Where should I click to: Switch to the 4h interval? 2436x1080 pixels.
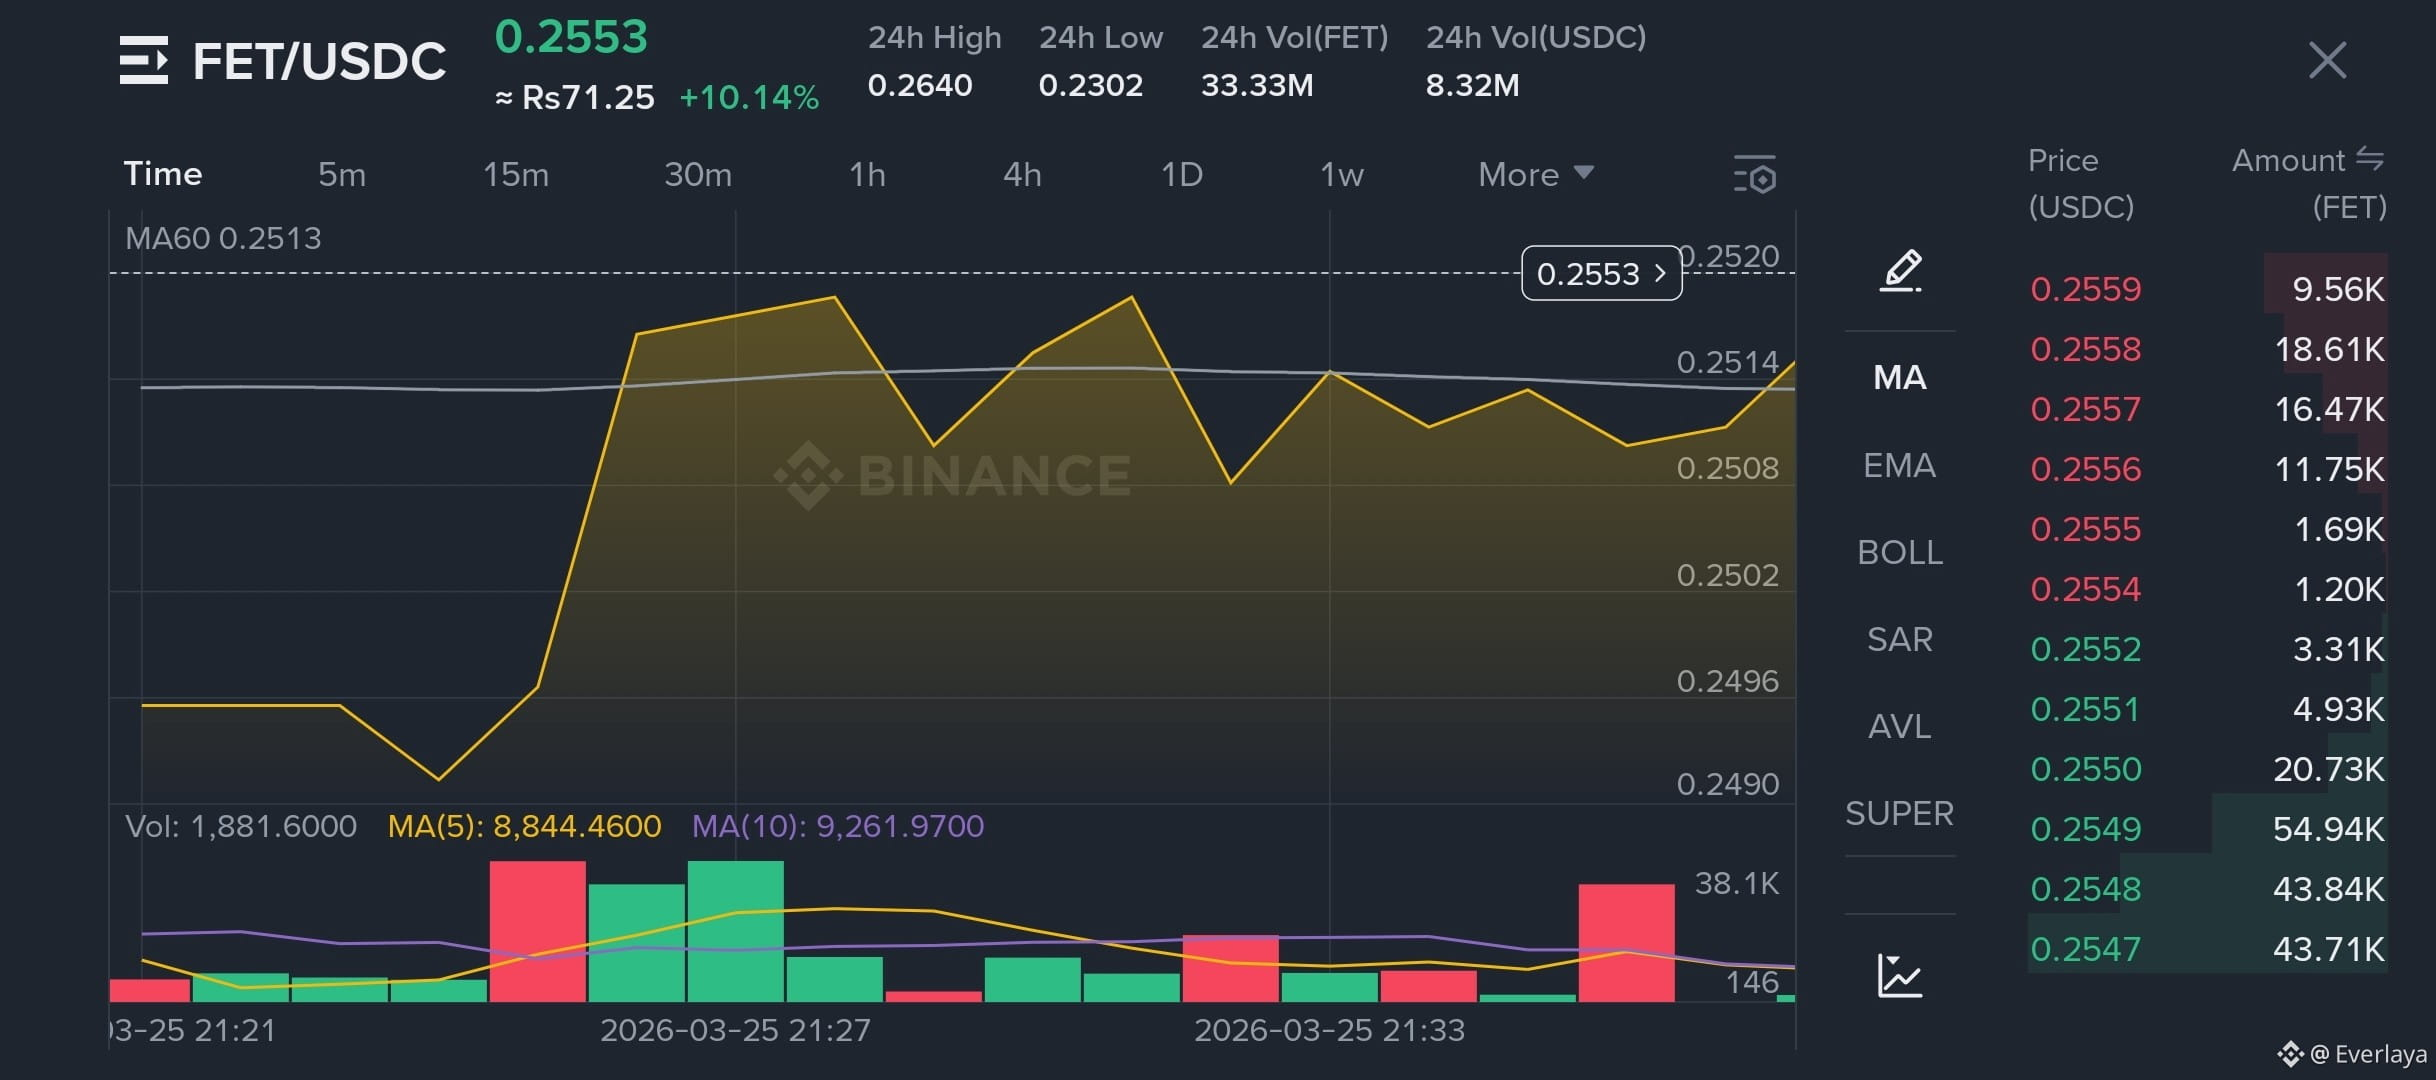pyautogui.click(x=1022, y=175)
